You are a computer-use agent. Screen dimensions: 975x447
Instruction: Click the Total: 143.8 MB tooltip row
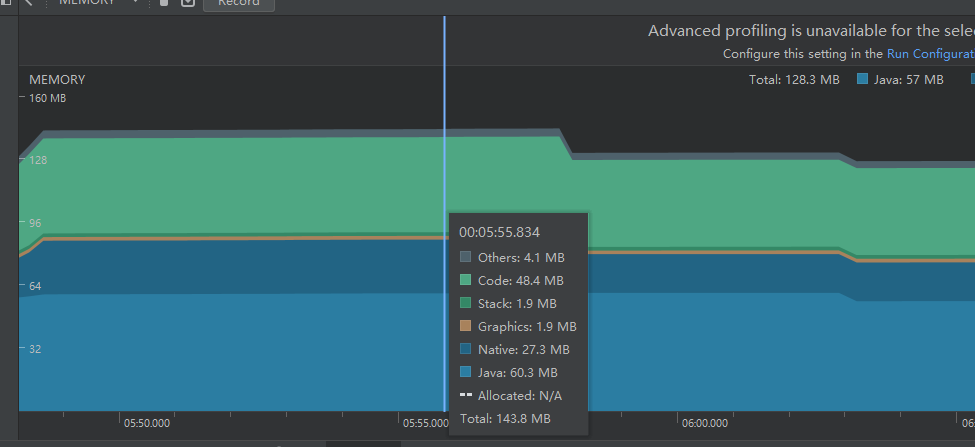pos(505,418)
